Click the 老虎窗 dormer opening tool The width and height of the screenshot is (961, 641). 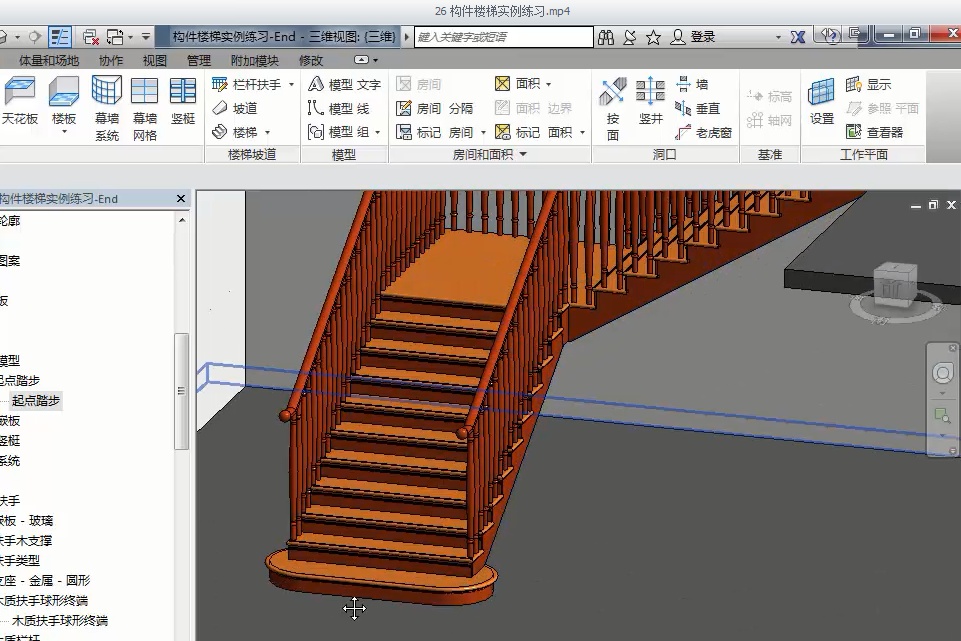pyautogui.click(x=704, y=132)
